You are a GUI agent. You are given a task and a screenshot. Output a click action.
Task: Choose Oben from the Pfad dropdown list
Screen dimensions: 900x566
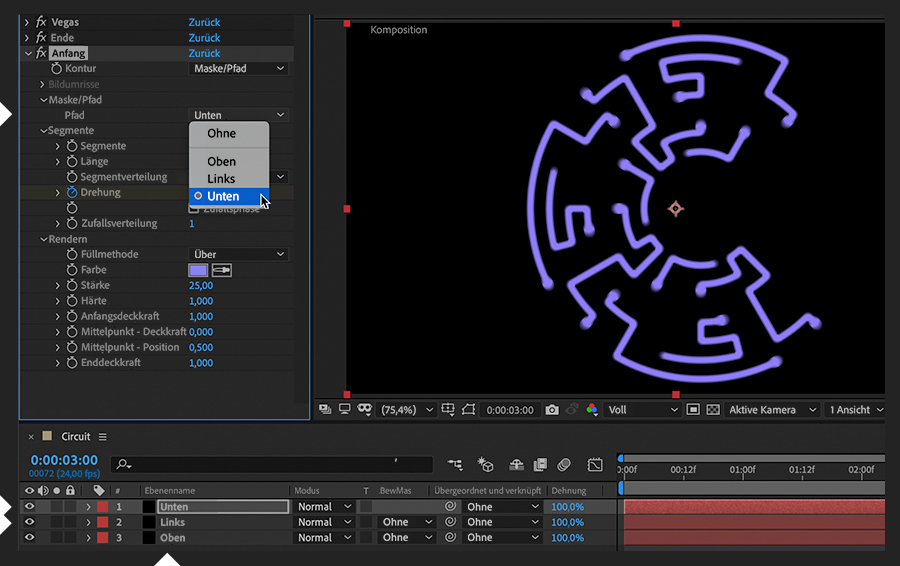[x=222, y=162]
